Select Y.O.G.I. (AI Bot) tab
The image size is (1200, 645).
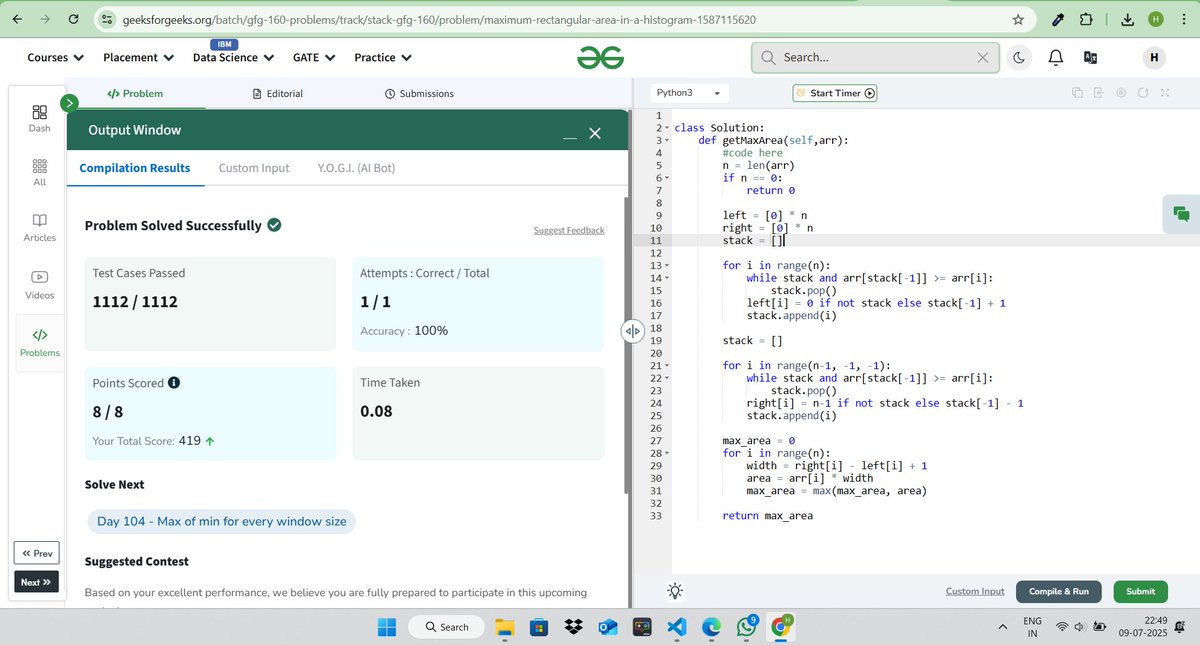point(356,168)
